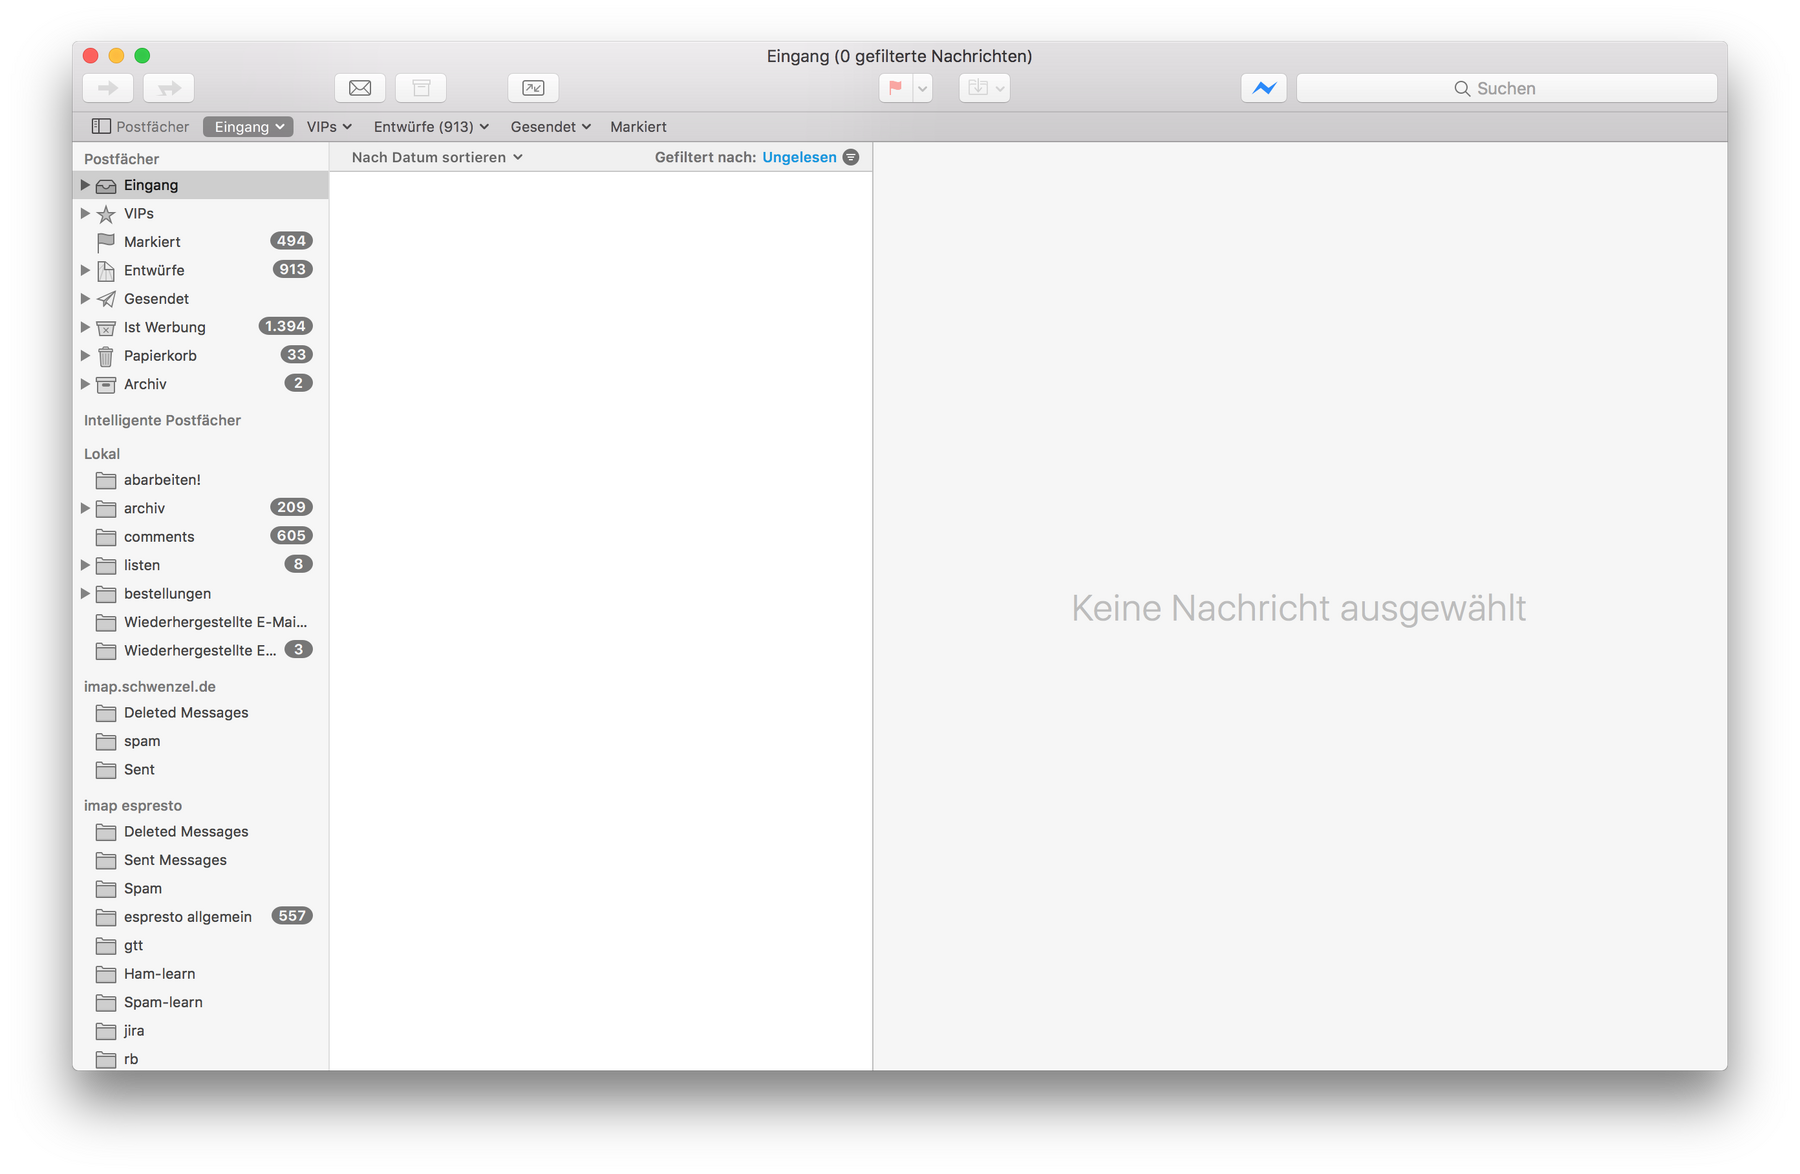Image resolution: width=1800 pixels, height=1174 pixels.
Task: Open the jira folder
Action: point(200,1031)
